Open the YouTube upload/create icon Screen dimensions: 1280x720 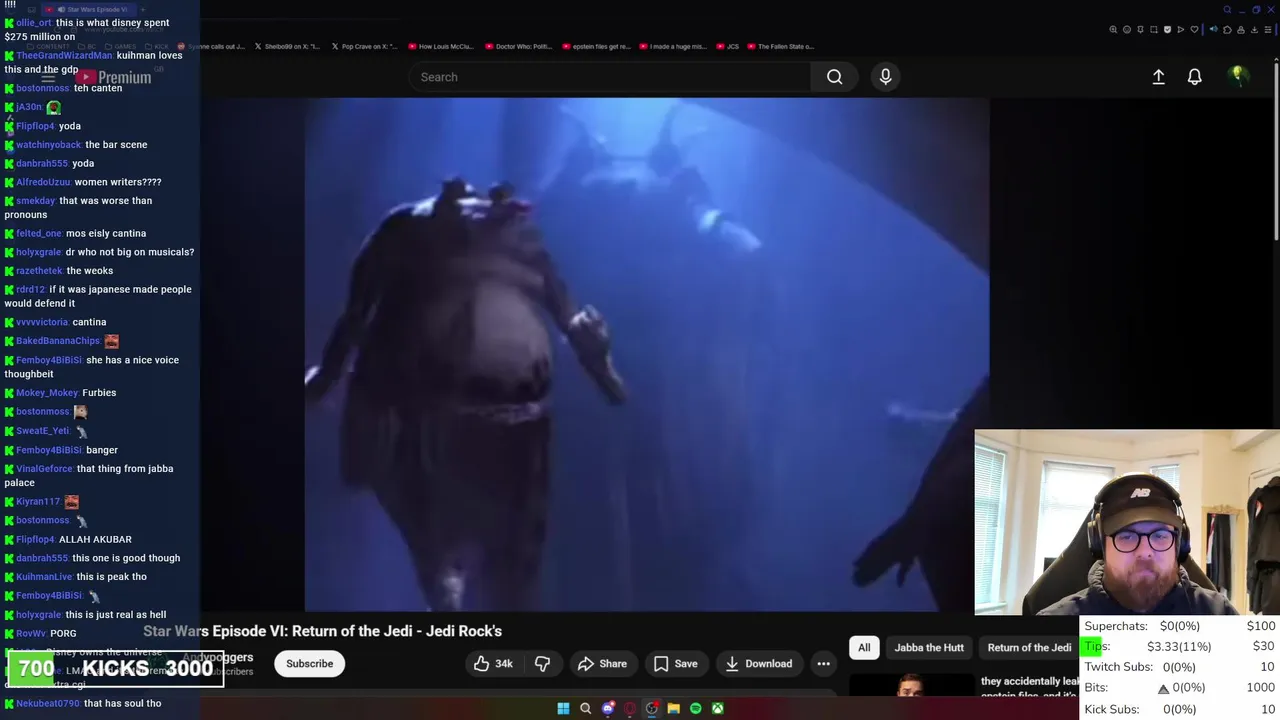pos(1158,77)
